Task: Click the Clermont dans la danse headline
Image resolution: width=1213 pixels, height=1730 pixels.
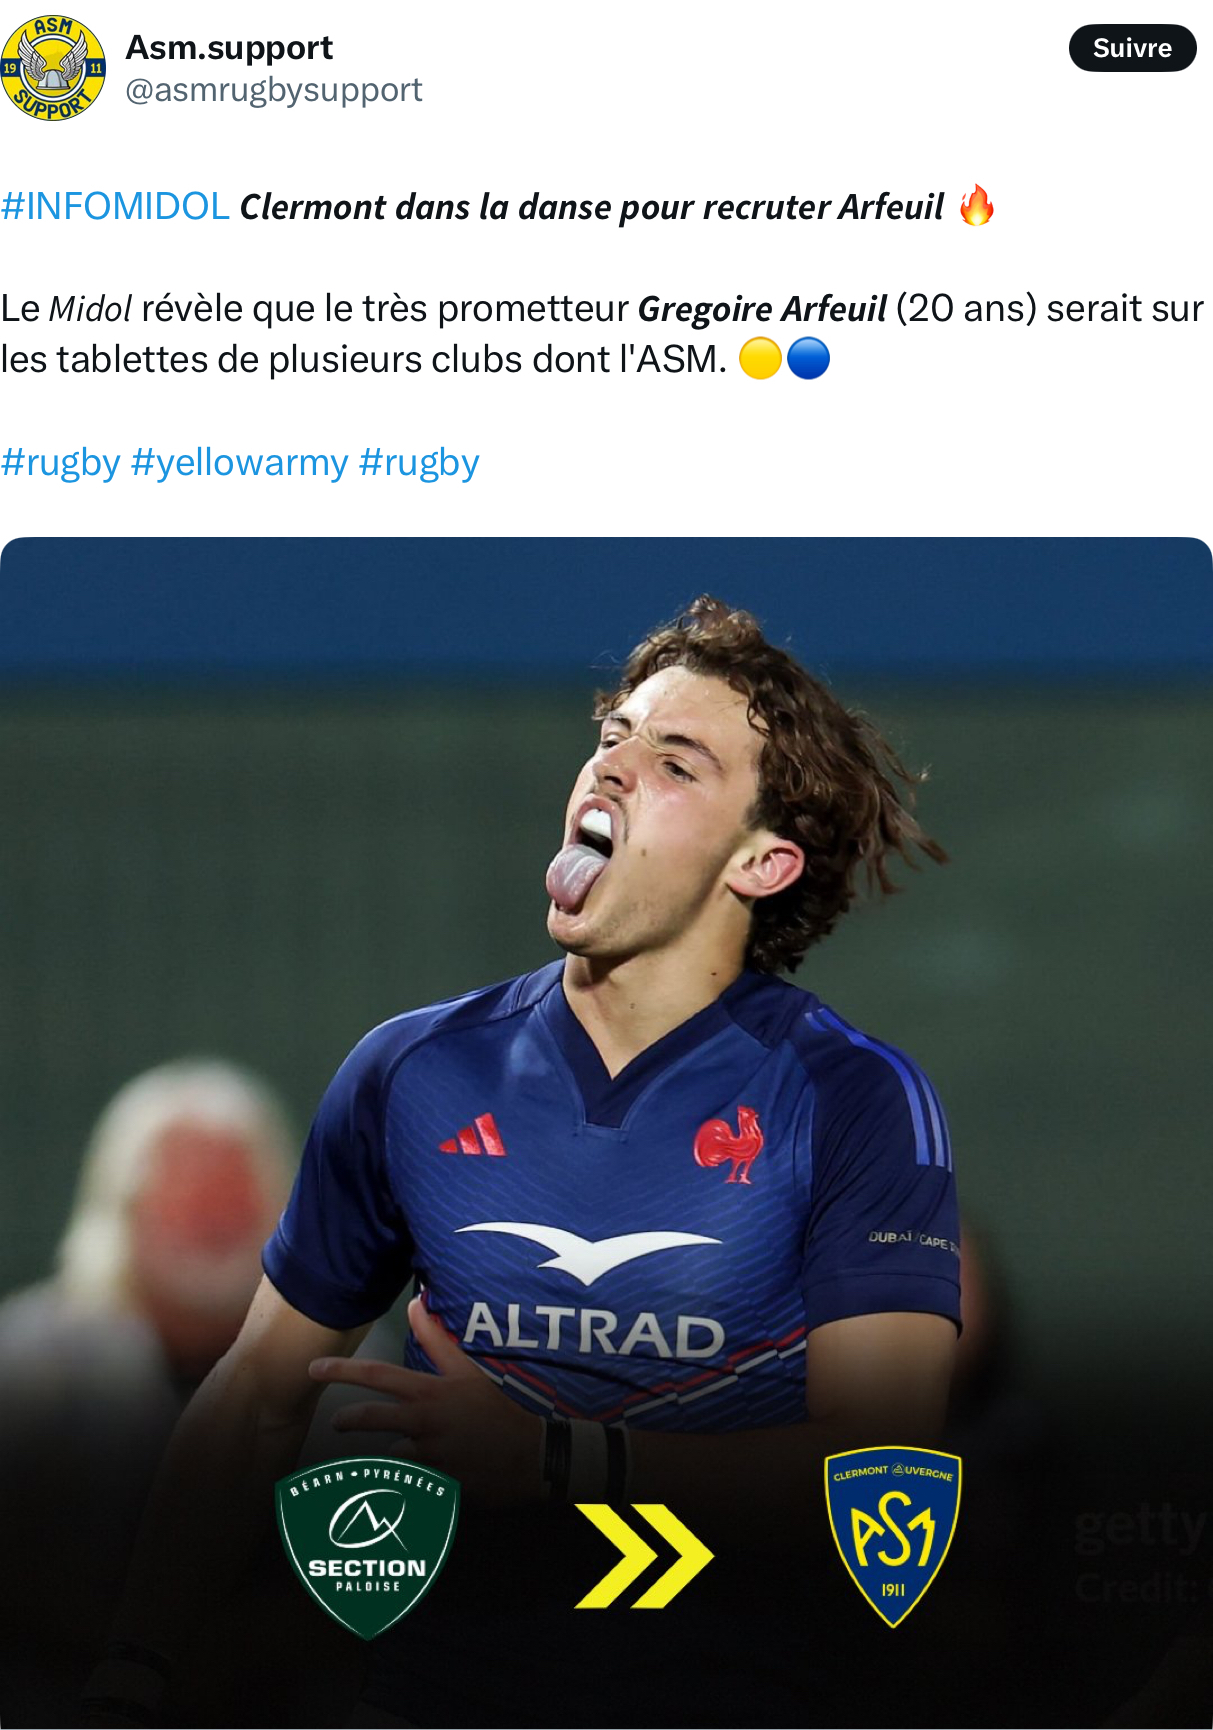Action: click(x=591, y=207)
